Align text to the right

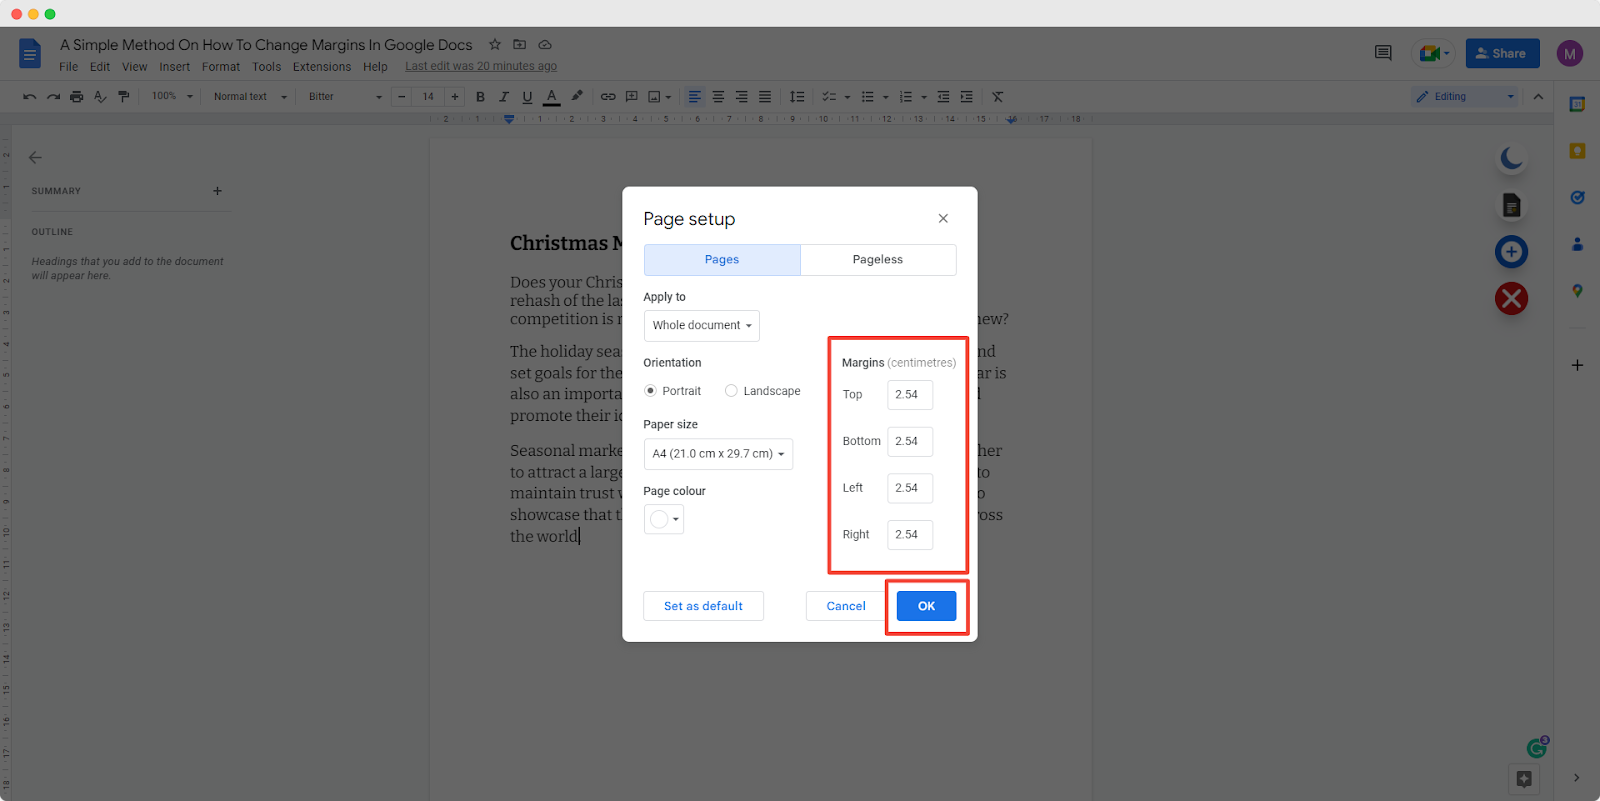coord(742,97)
